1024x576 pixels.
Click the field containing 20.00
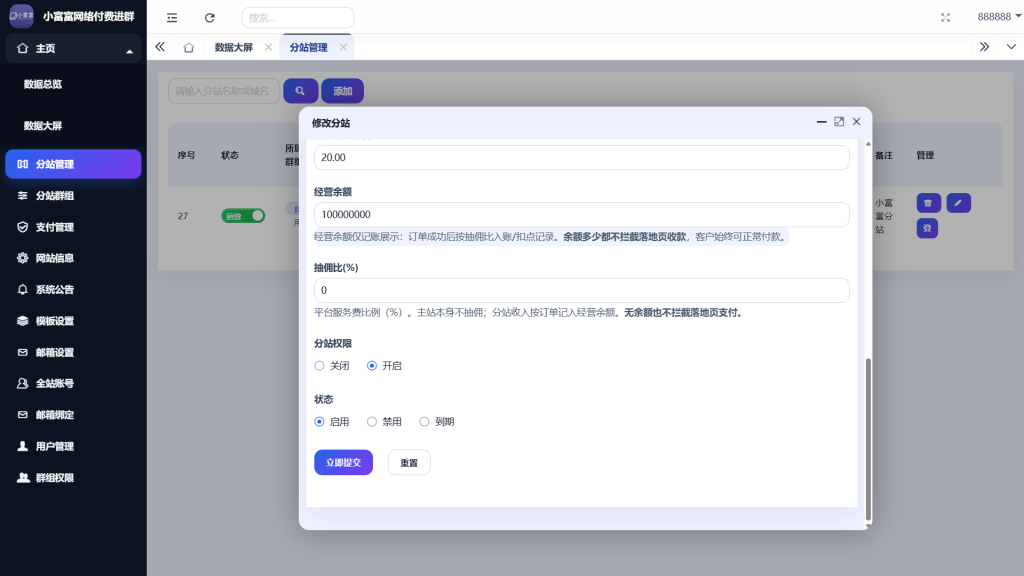pyautogui.click(x=581, y=157)
